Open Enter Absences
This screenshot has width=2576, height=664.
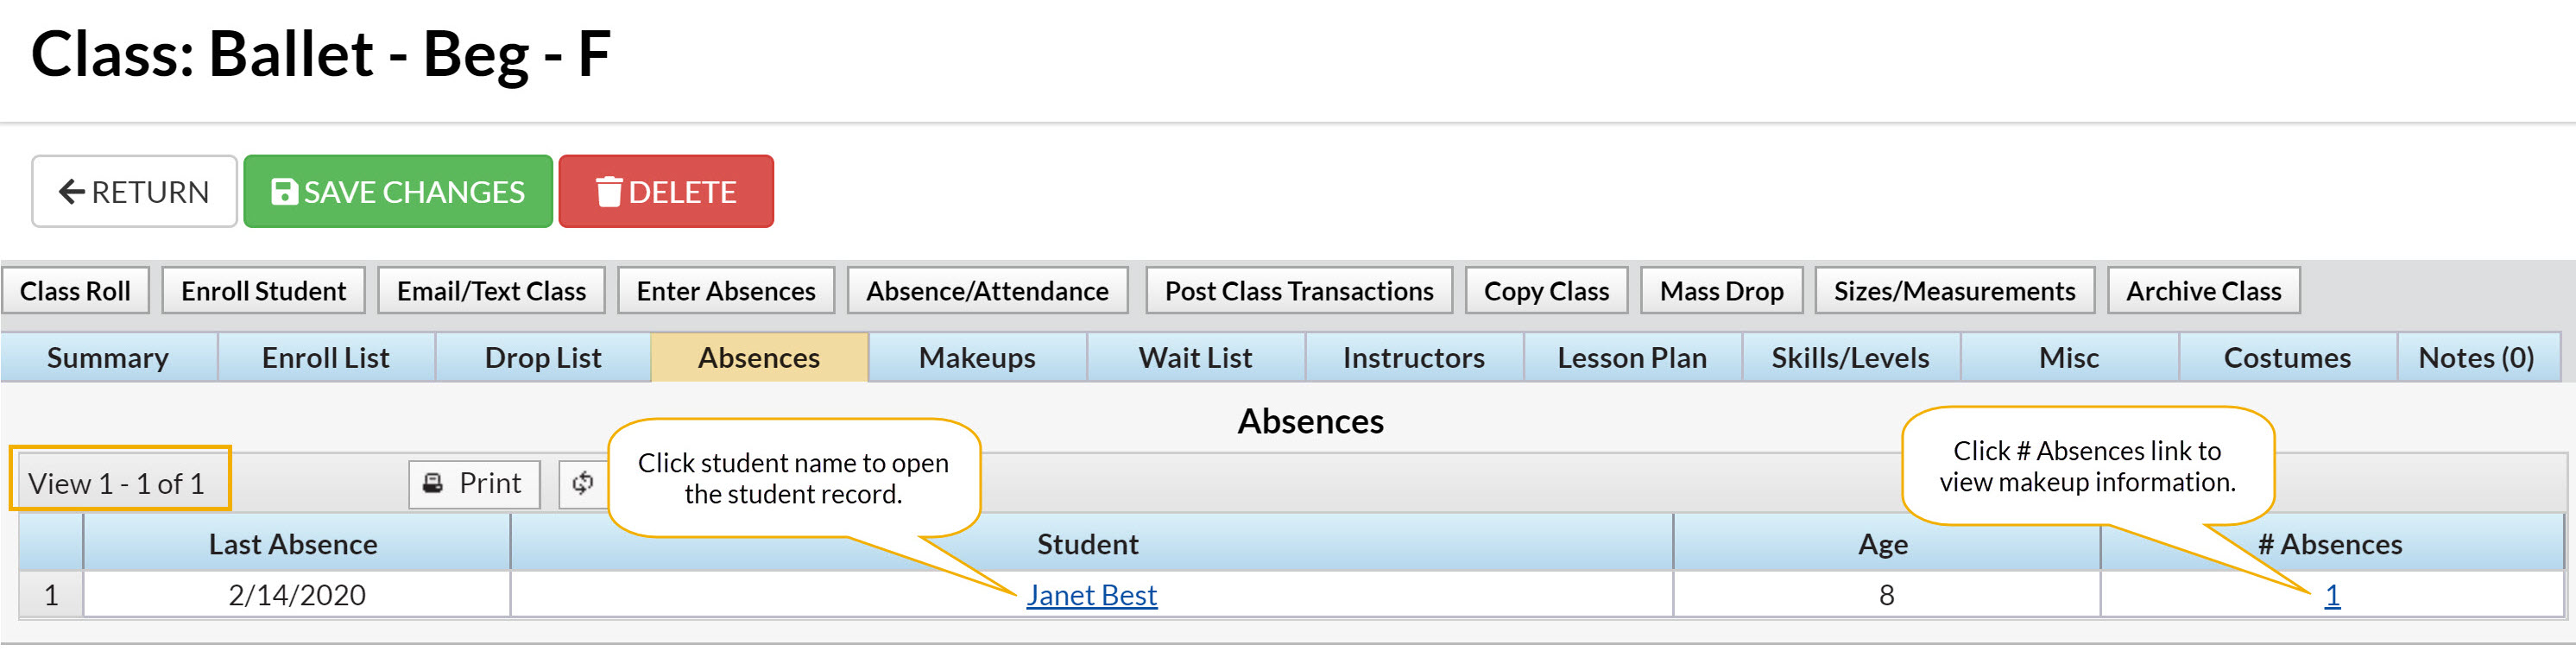[726, 291]
